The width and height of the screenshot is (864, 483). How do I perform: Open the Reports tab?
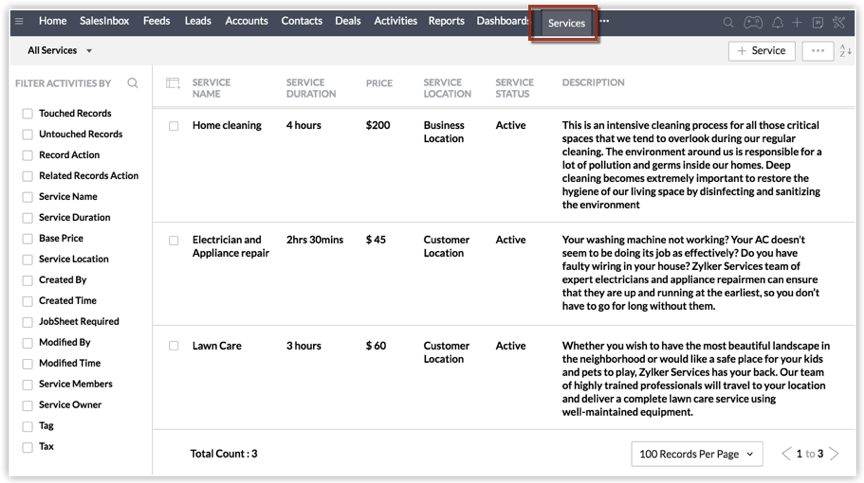pos(446,21)
